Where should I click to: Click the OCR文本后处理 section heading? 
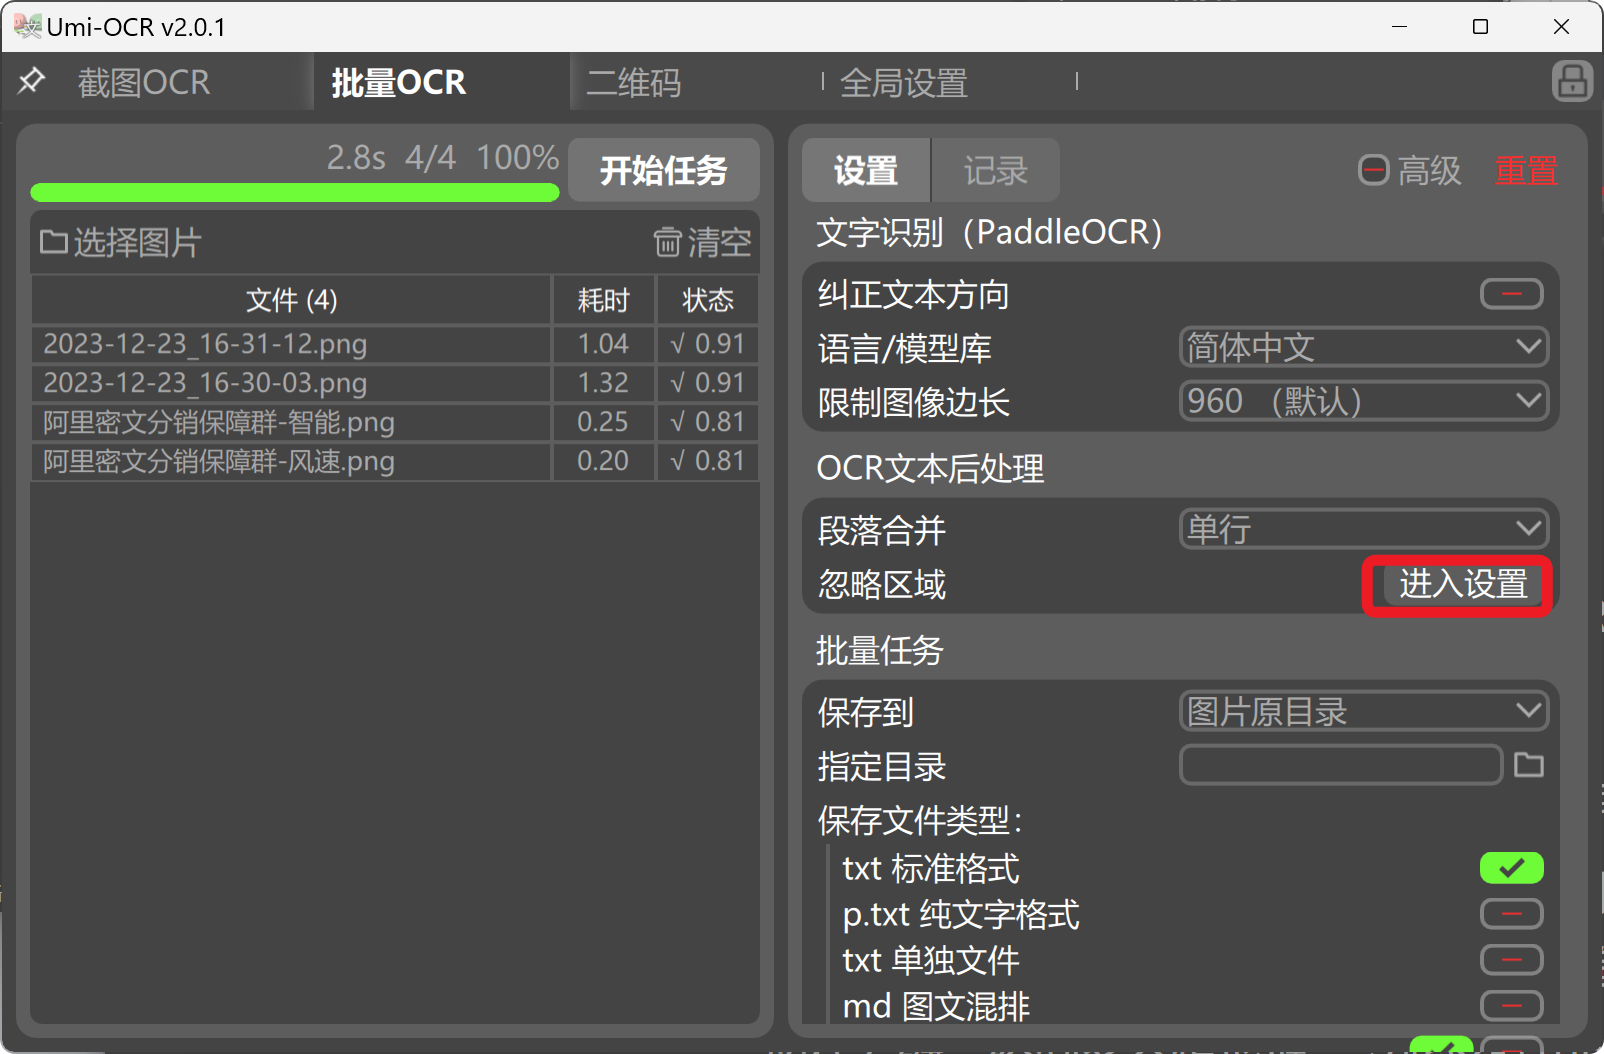pyautogui.click(x=930, y=468)
